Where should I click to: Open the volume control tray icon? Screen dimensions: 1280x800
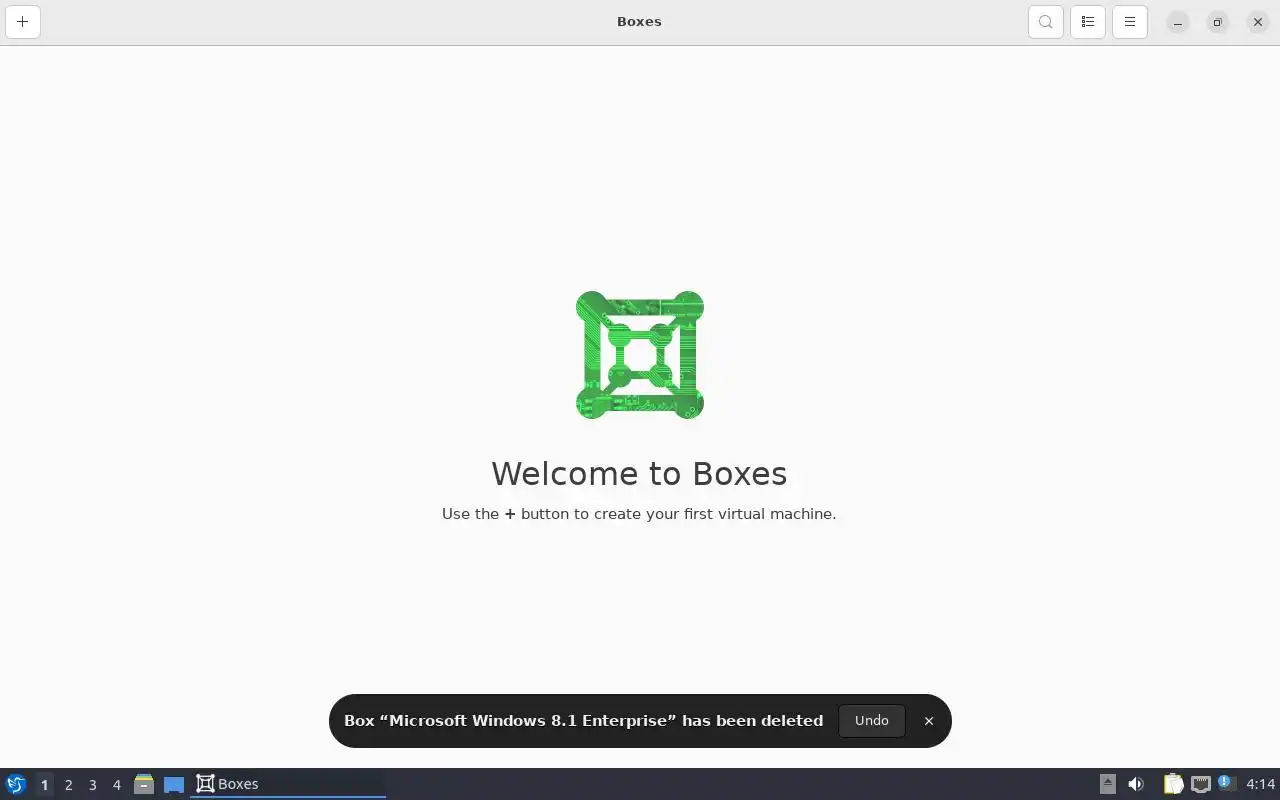click(x=1136, y=784)
